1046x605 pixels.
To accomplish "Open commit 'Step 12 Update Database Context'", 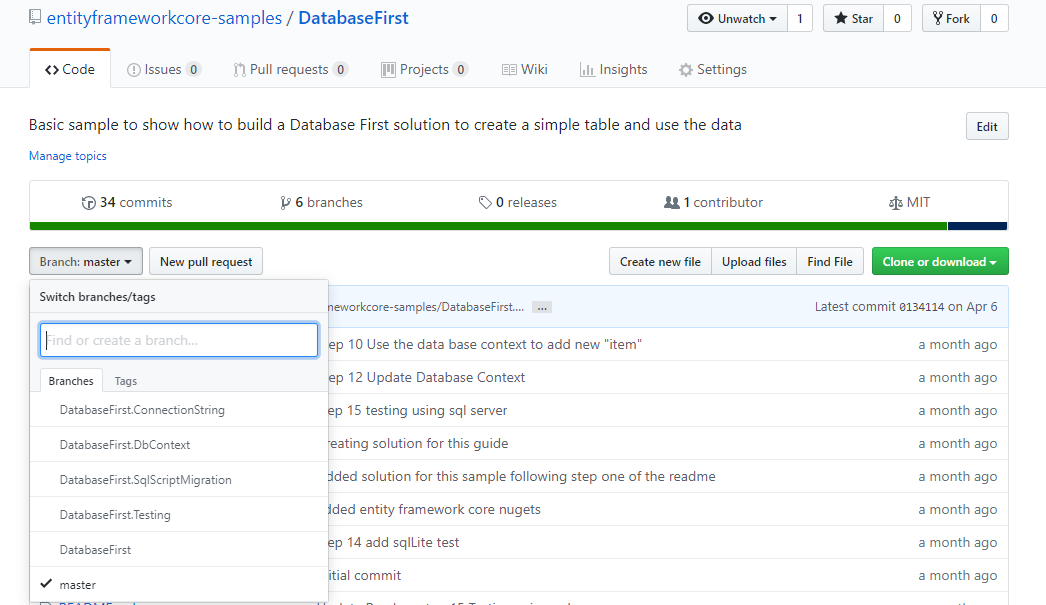I will [x=427, y=378].
